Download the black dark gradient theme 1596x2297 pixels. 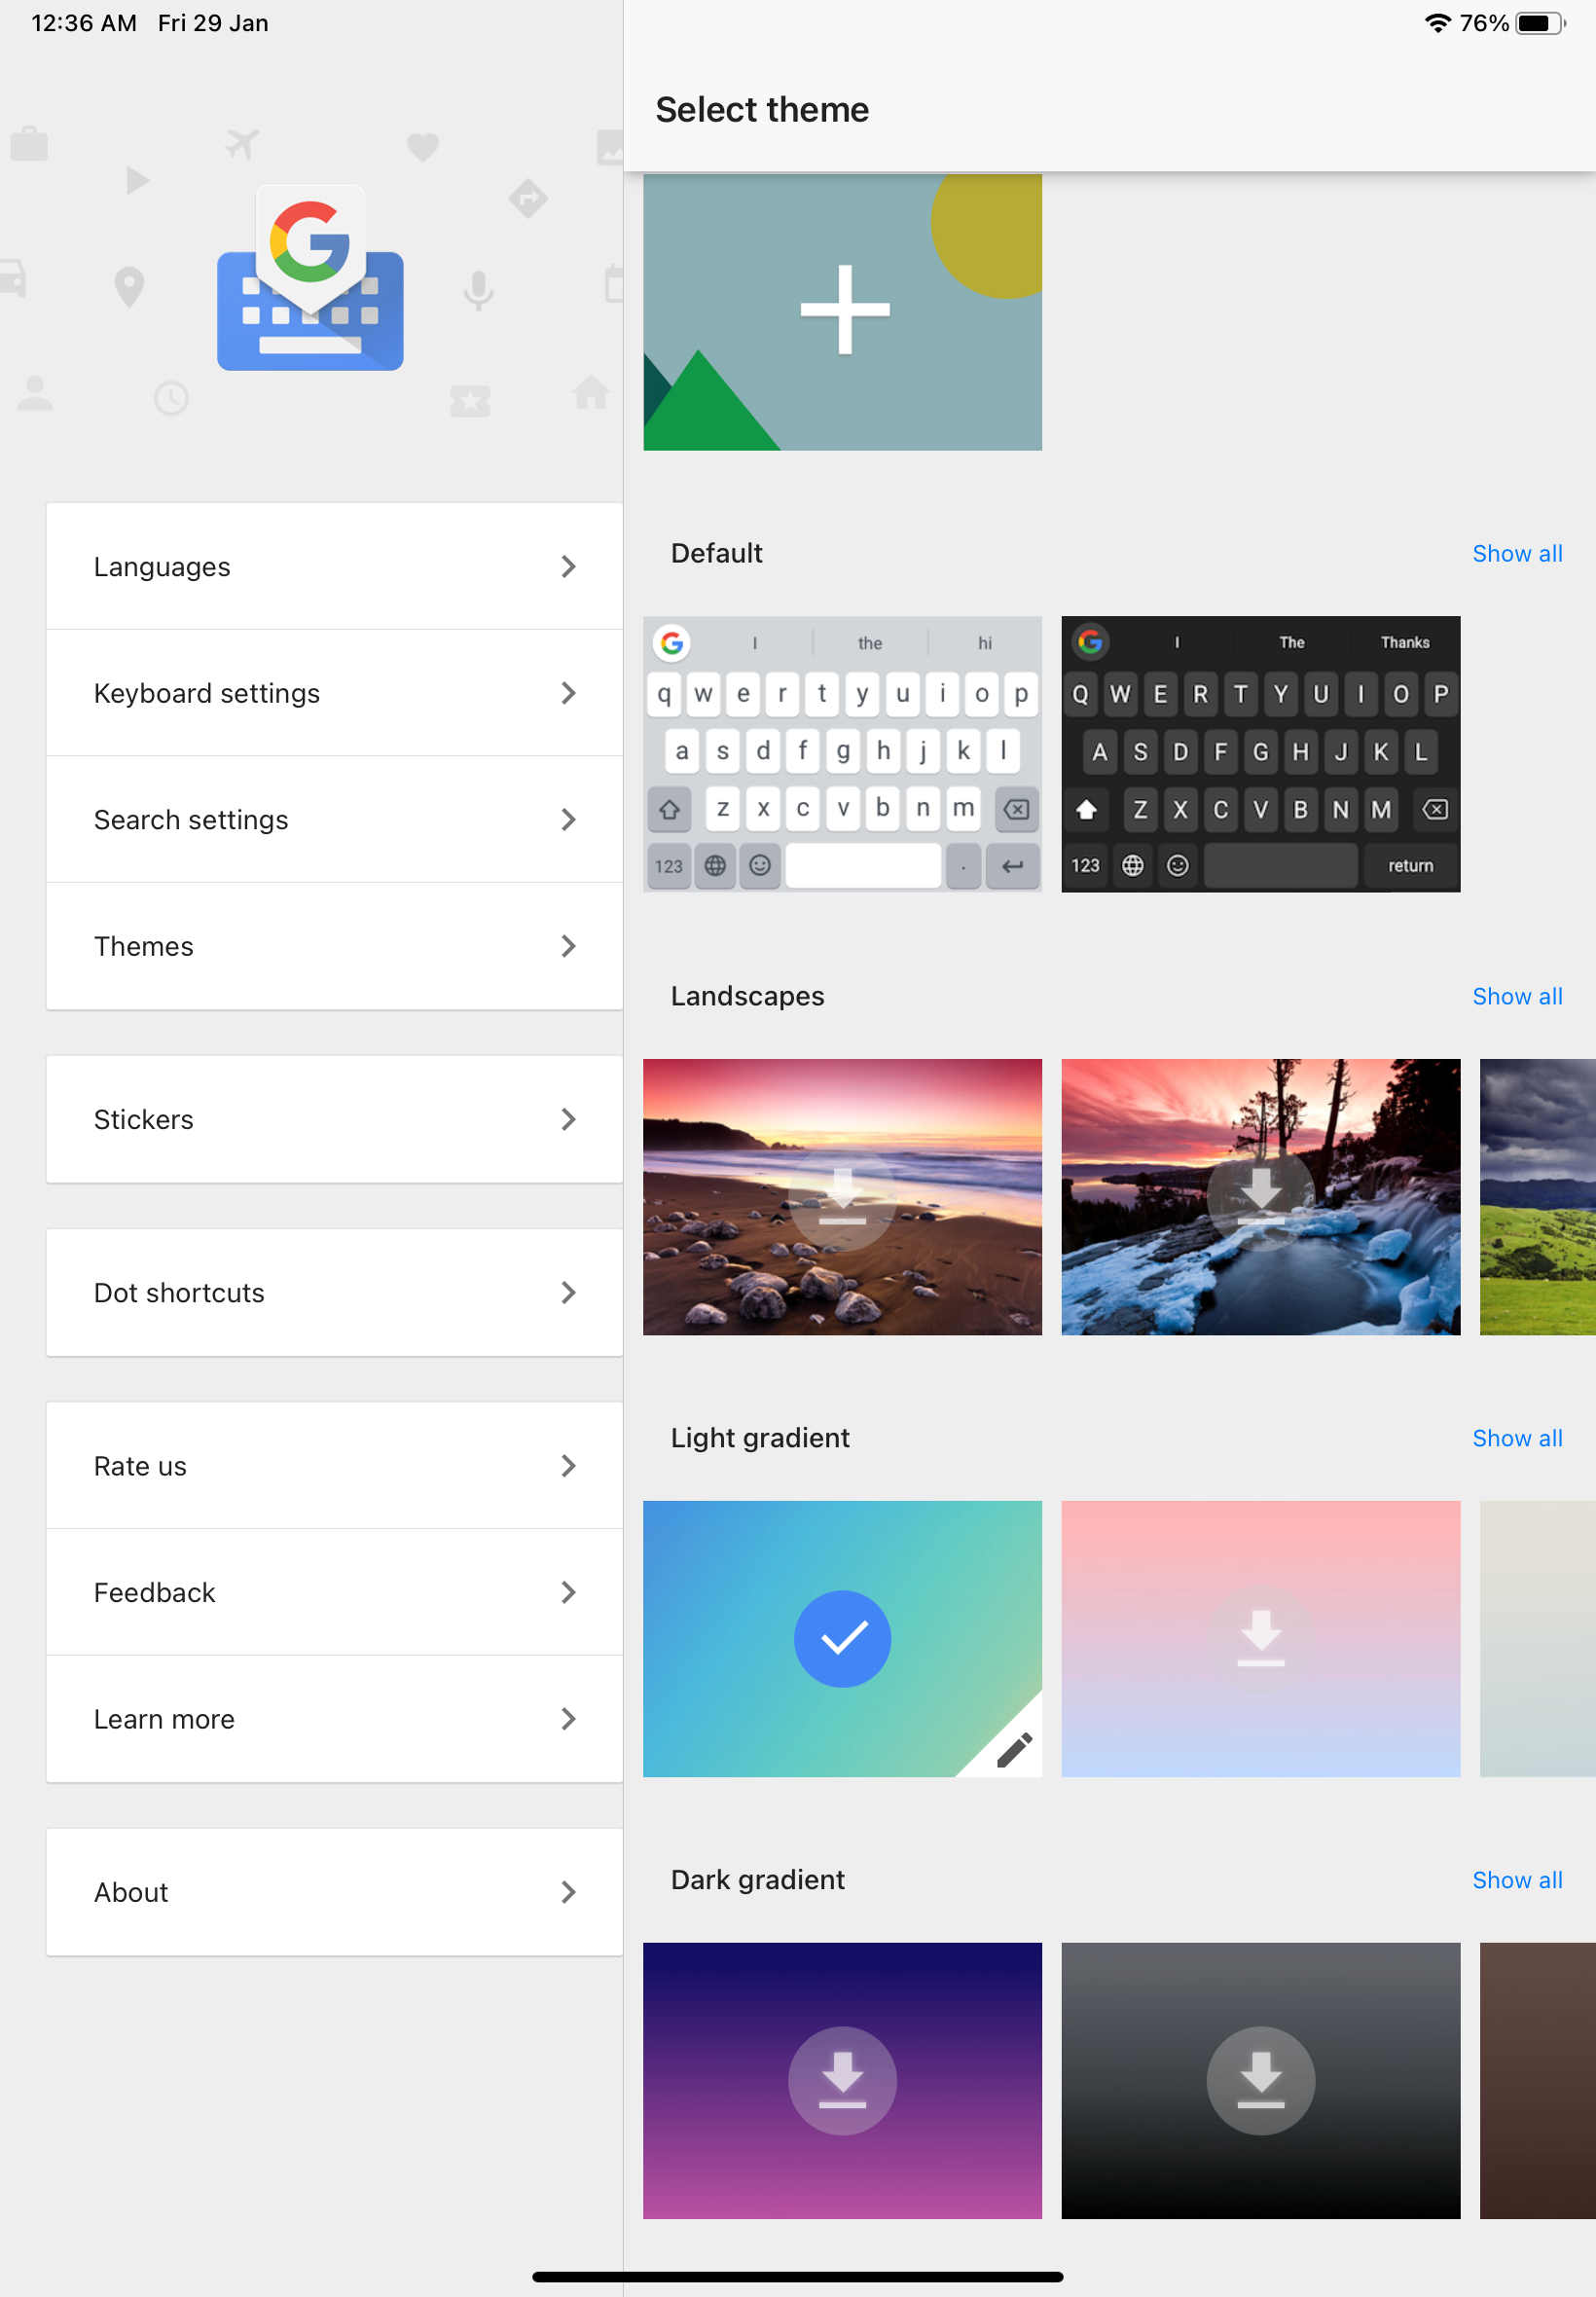tap(1260, 2081)
